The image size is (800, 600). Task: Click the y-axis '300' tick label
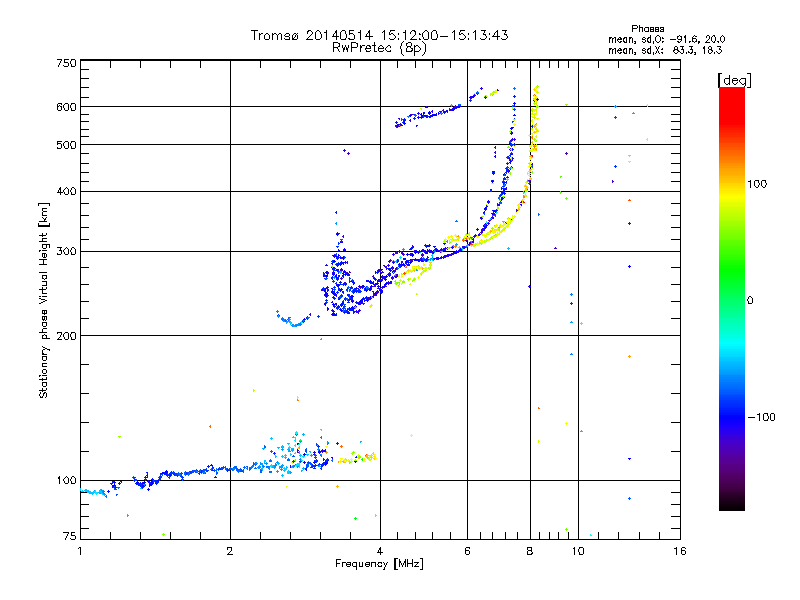coord(67,251)
